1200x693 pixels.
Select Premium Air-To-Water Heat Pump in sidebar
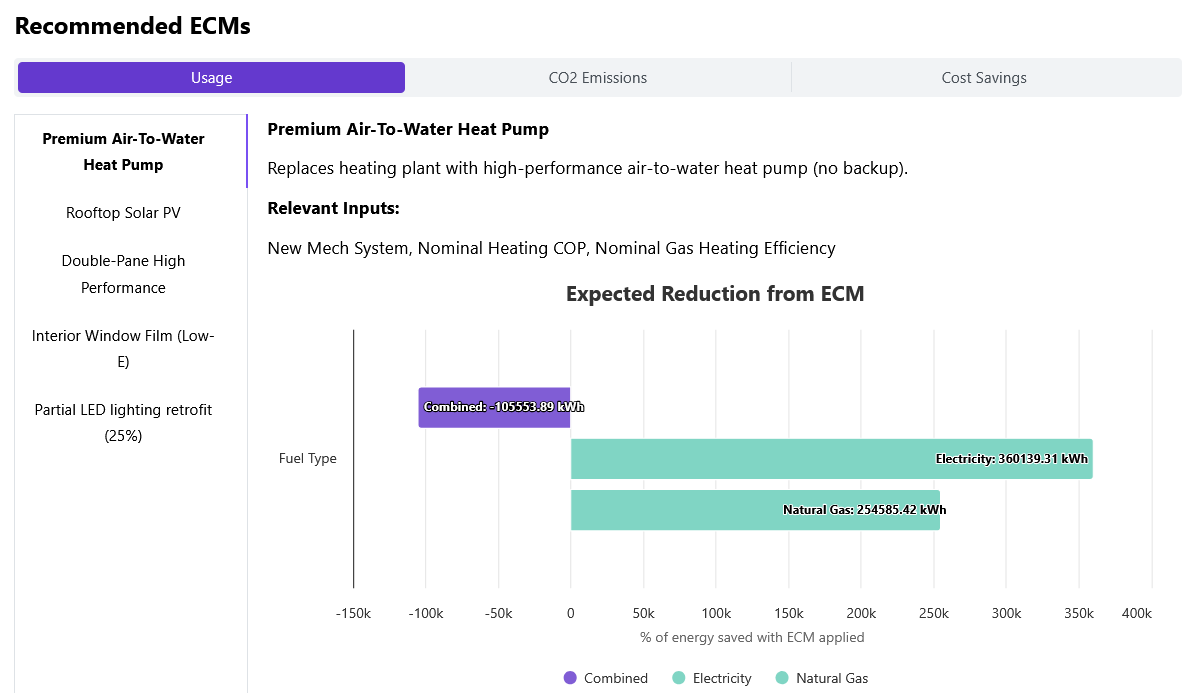tap(123, 152)
